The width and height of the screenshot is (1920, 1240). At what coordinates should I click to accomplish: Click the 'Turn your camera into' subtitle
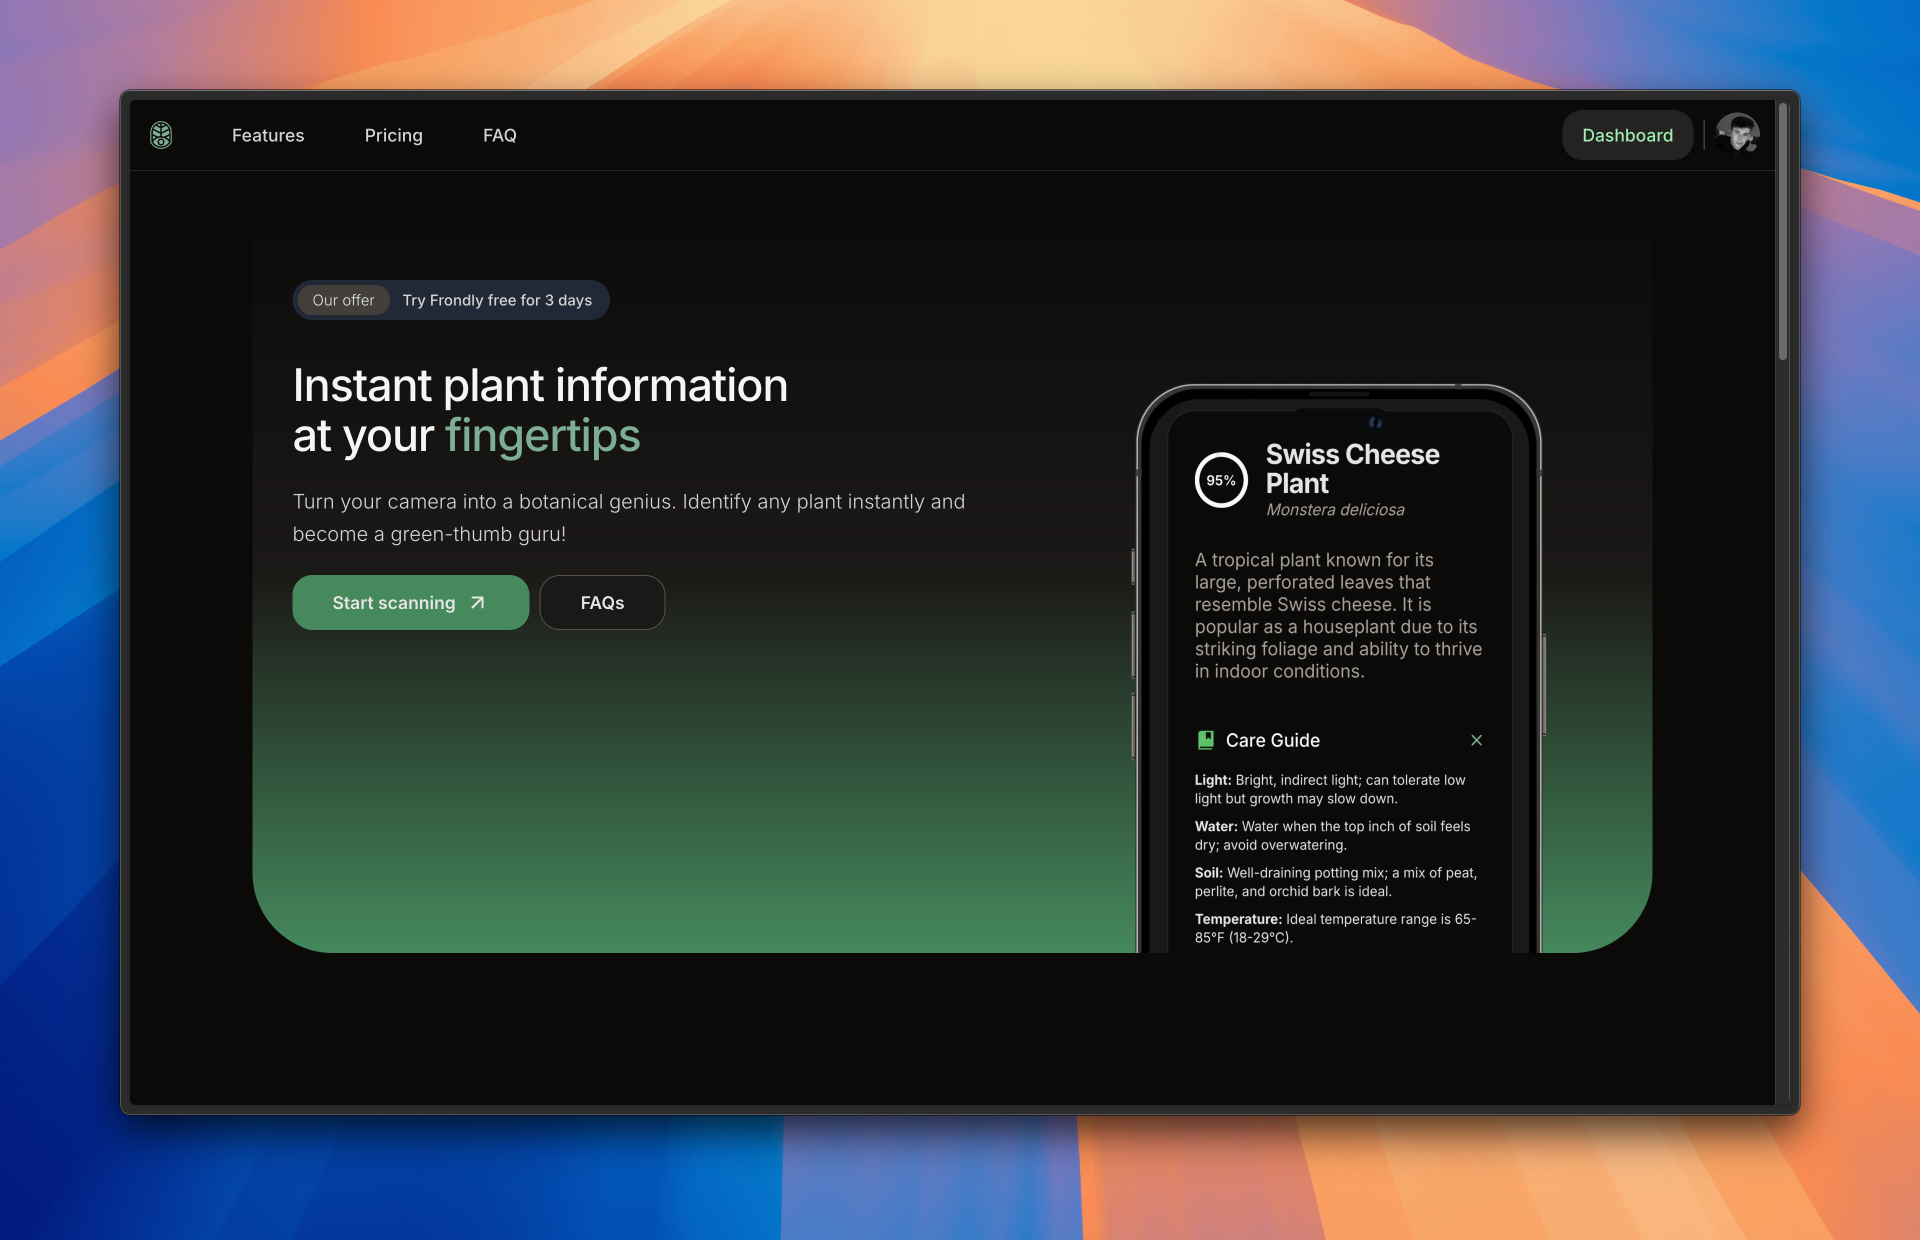629,518
